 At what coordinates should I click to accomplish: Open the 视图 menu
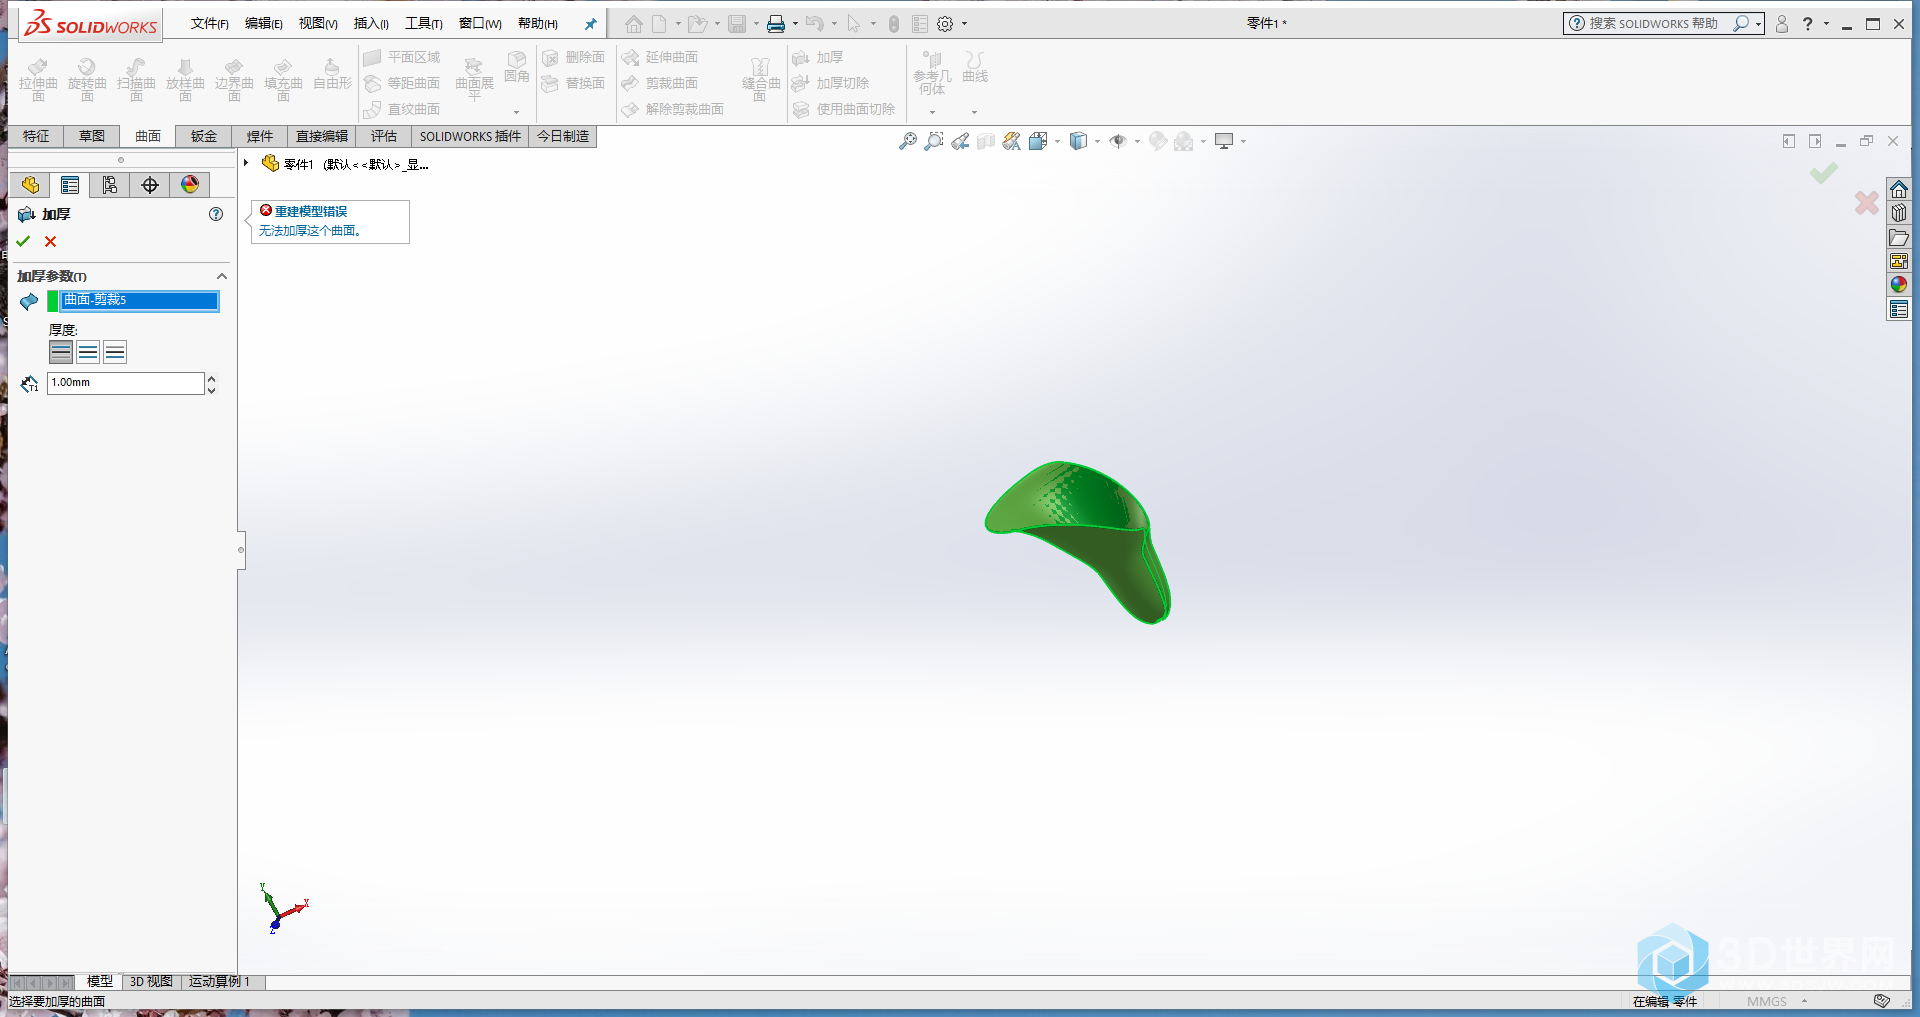(x=318, y=23)
